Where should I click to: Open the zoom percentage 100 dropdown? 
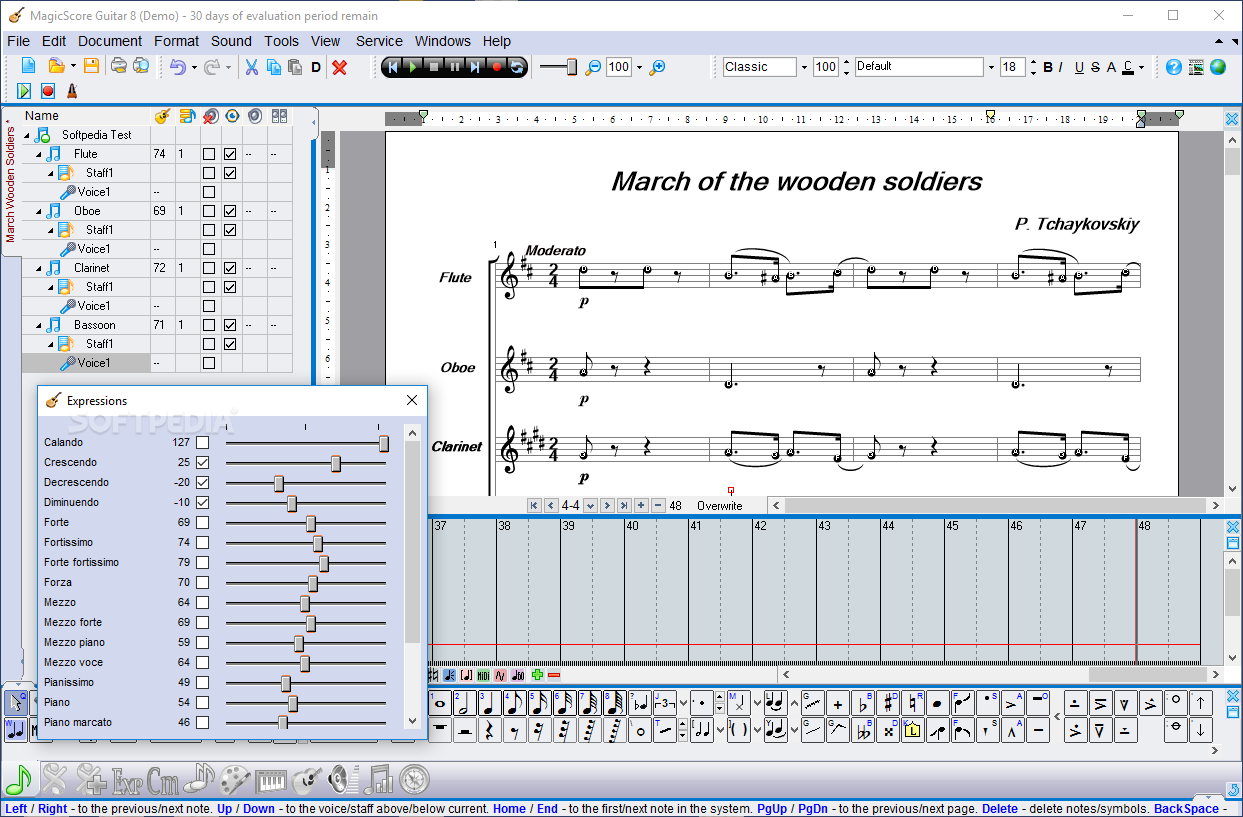(x=640, y=67)
